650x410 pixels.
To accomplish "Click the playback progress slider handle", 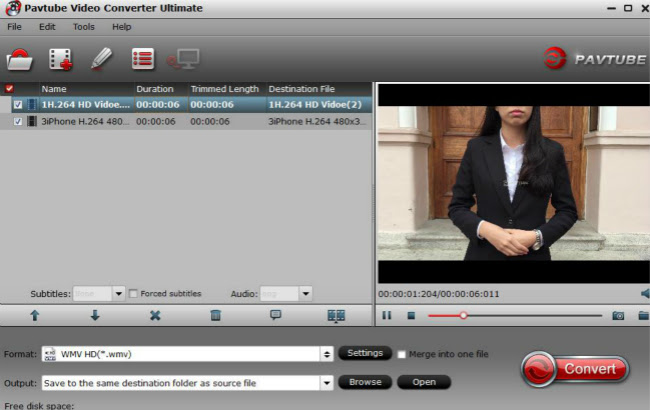I will [x=463, y=316].
